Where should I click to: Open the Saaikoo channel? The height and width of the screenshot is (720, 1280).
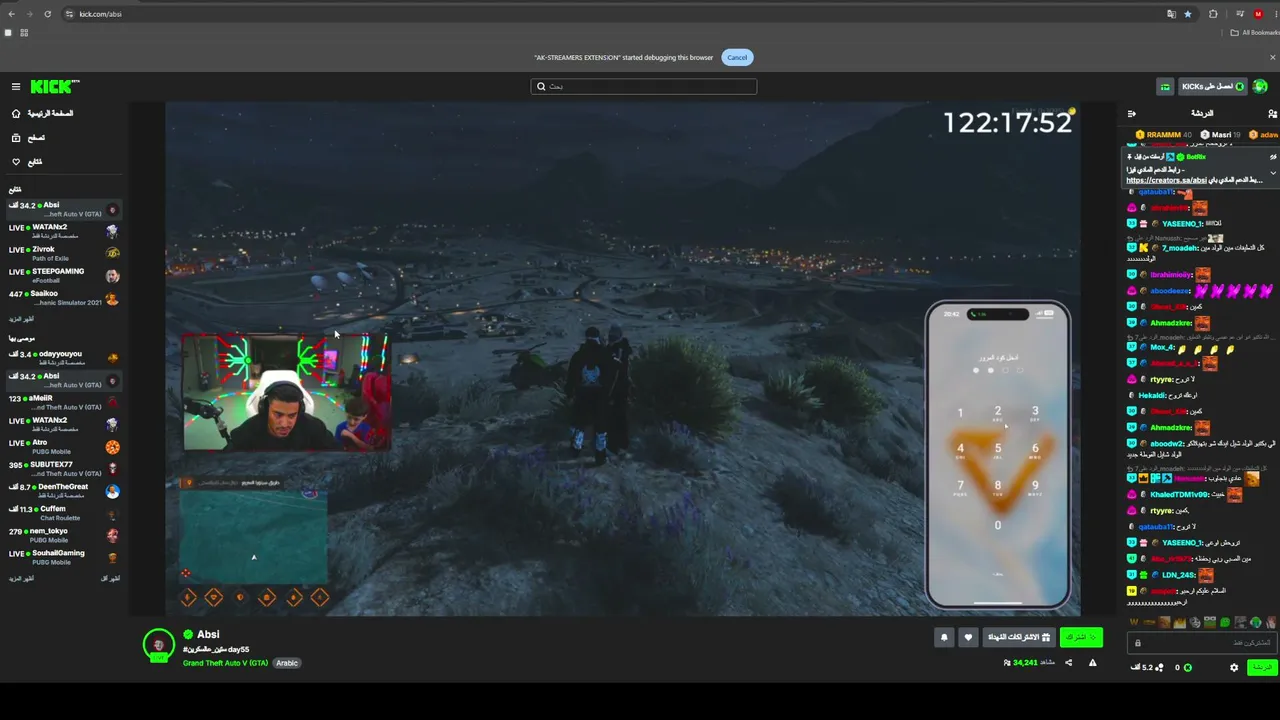64,298
